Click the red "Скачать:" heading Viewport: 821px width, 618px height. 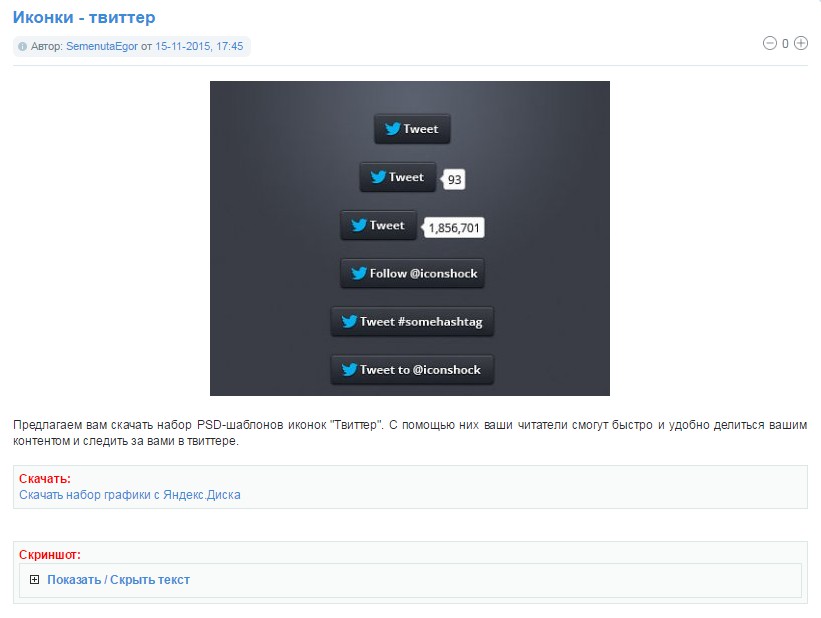click(x=45, y=479)
